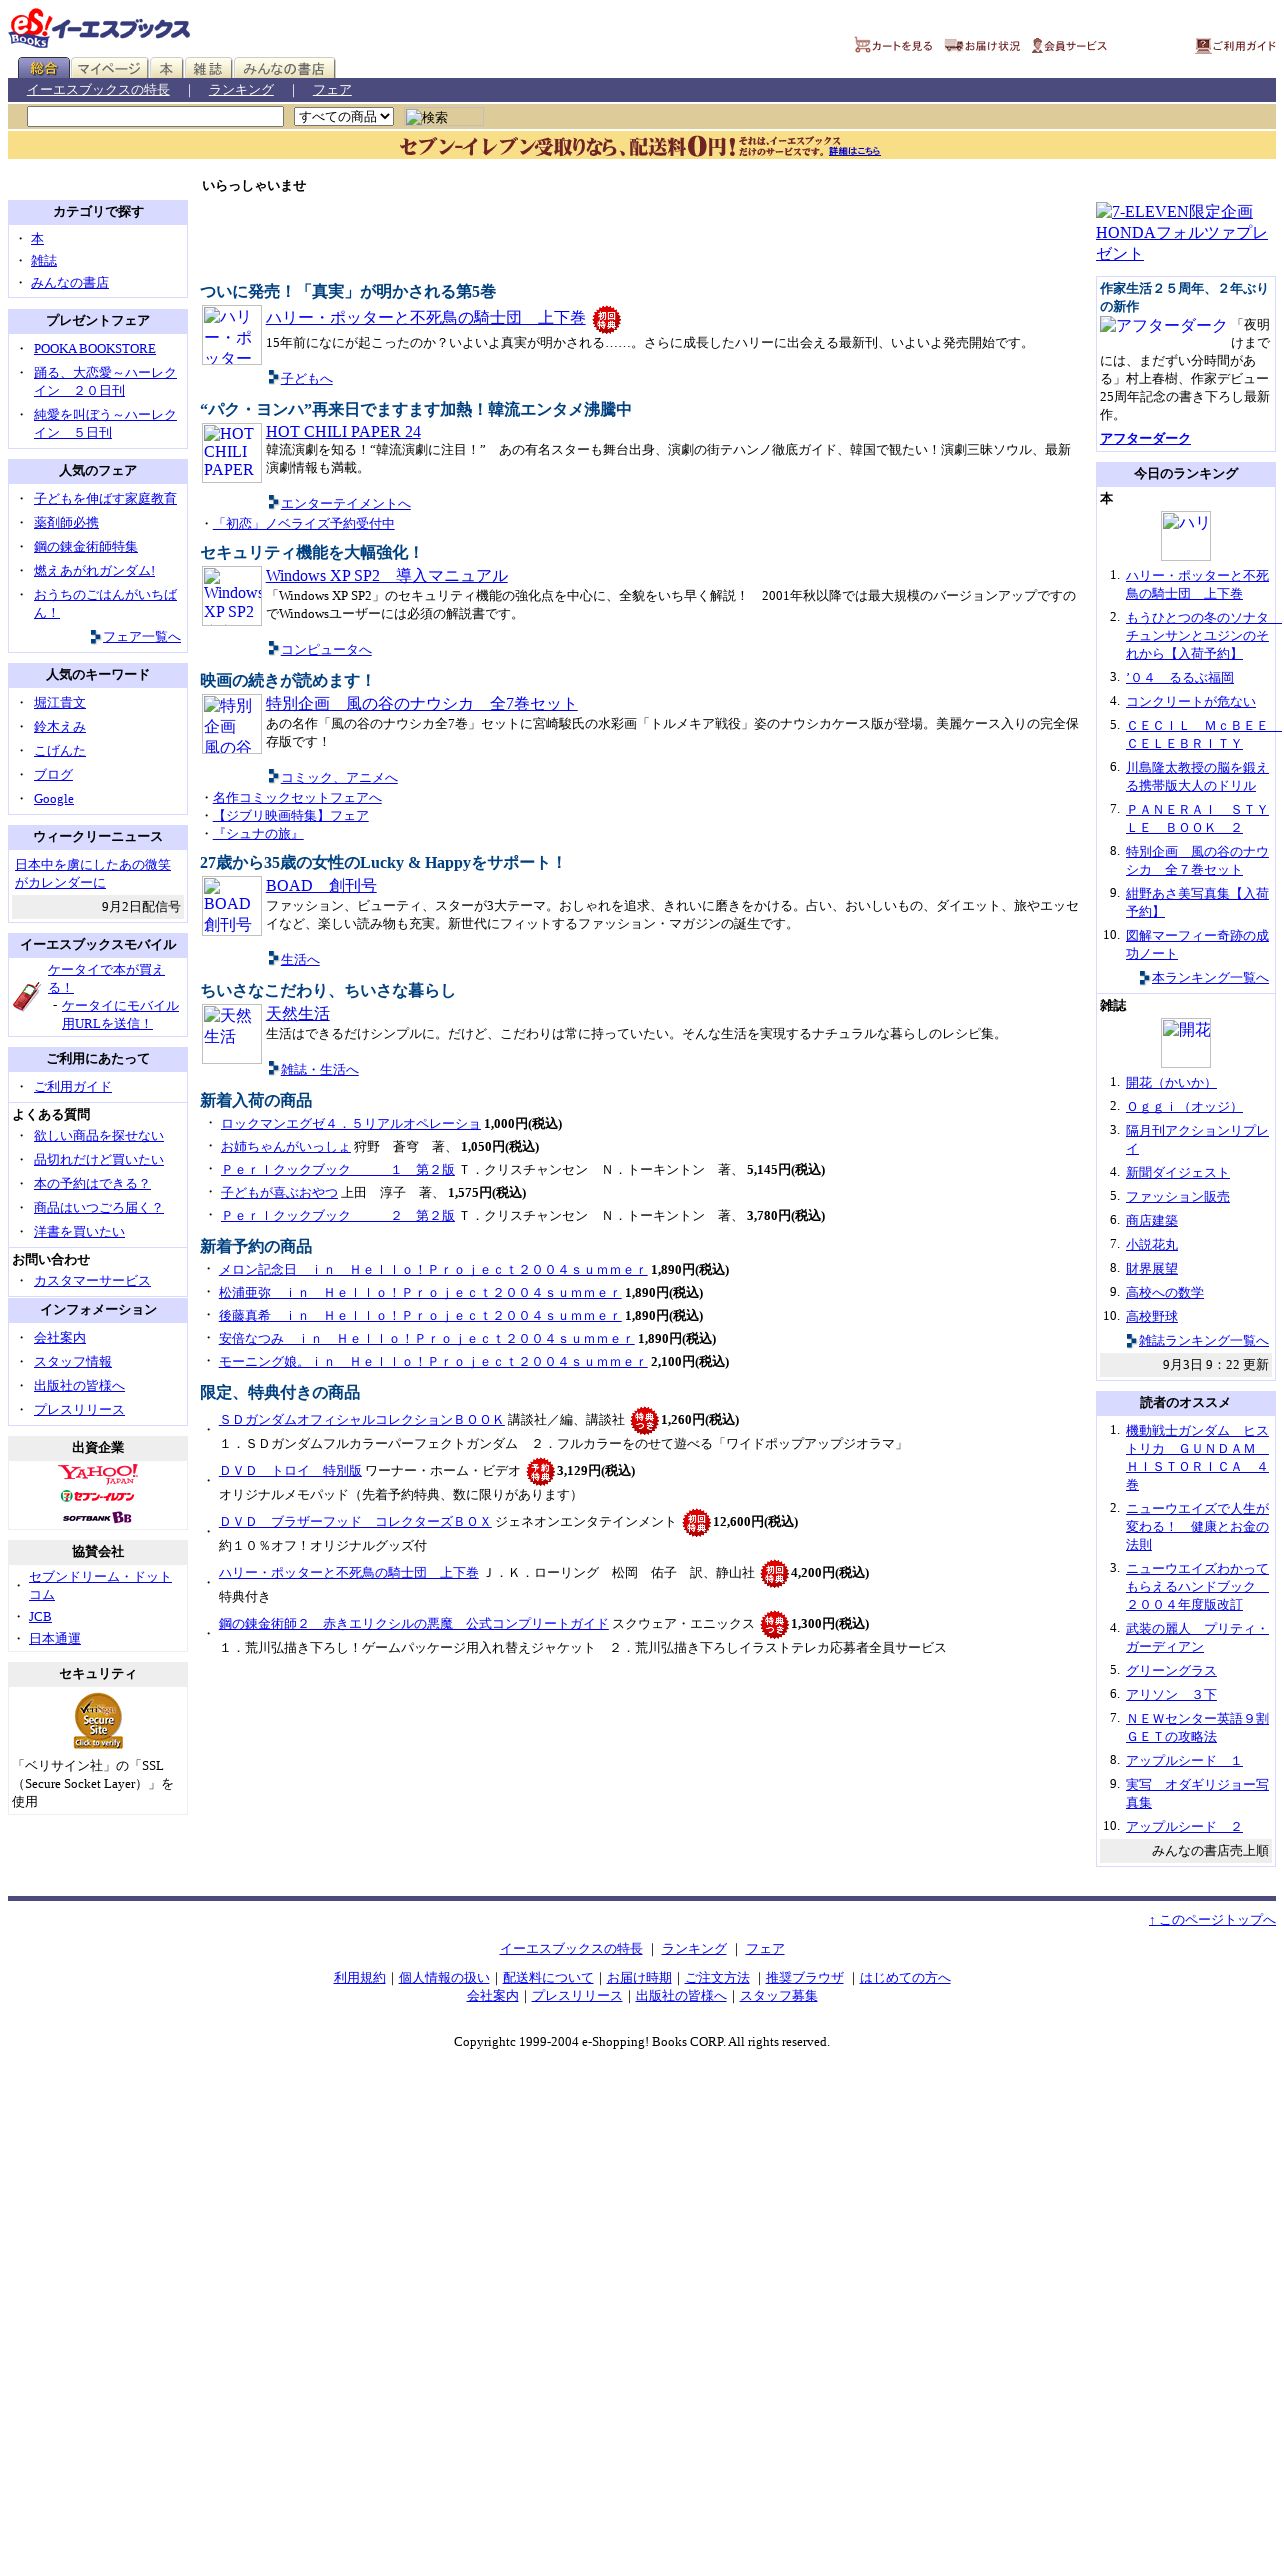Open アフターダーク text link
This screenshot has height=2568, width=1284.
(1145, 439)
